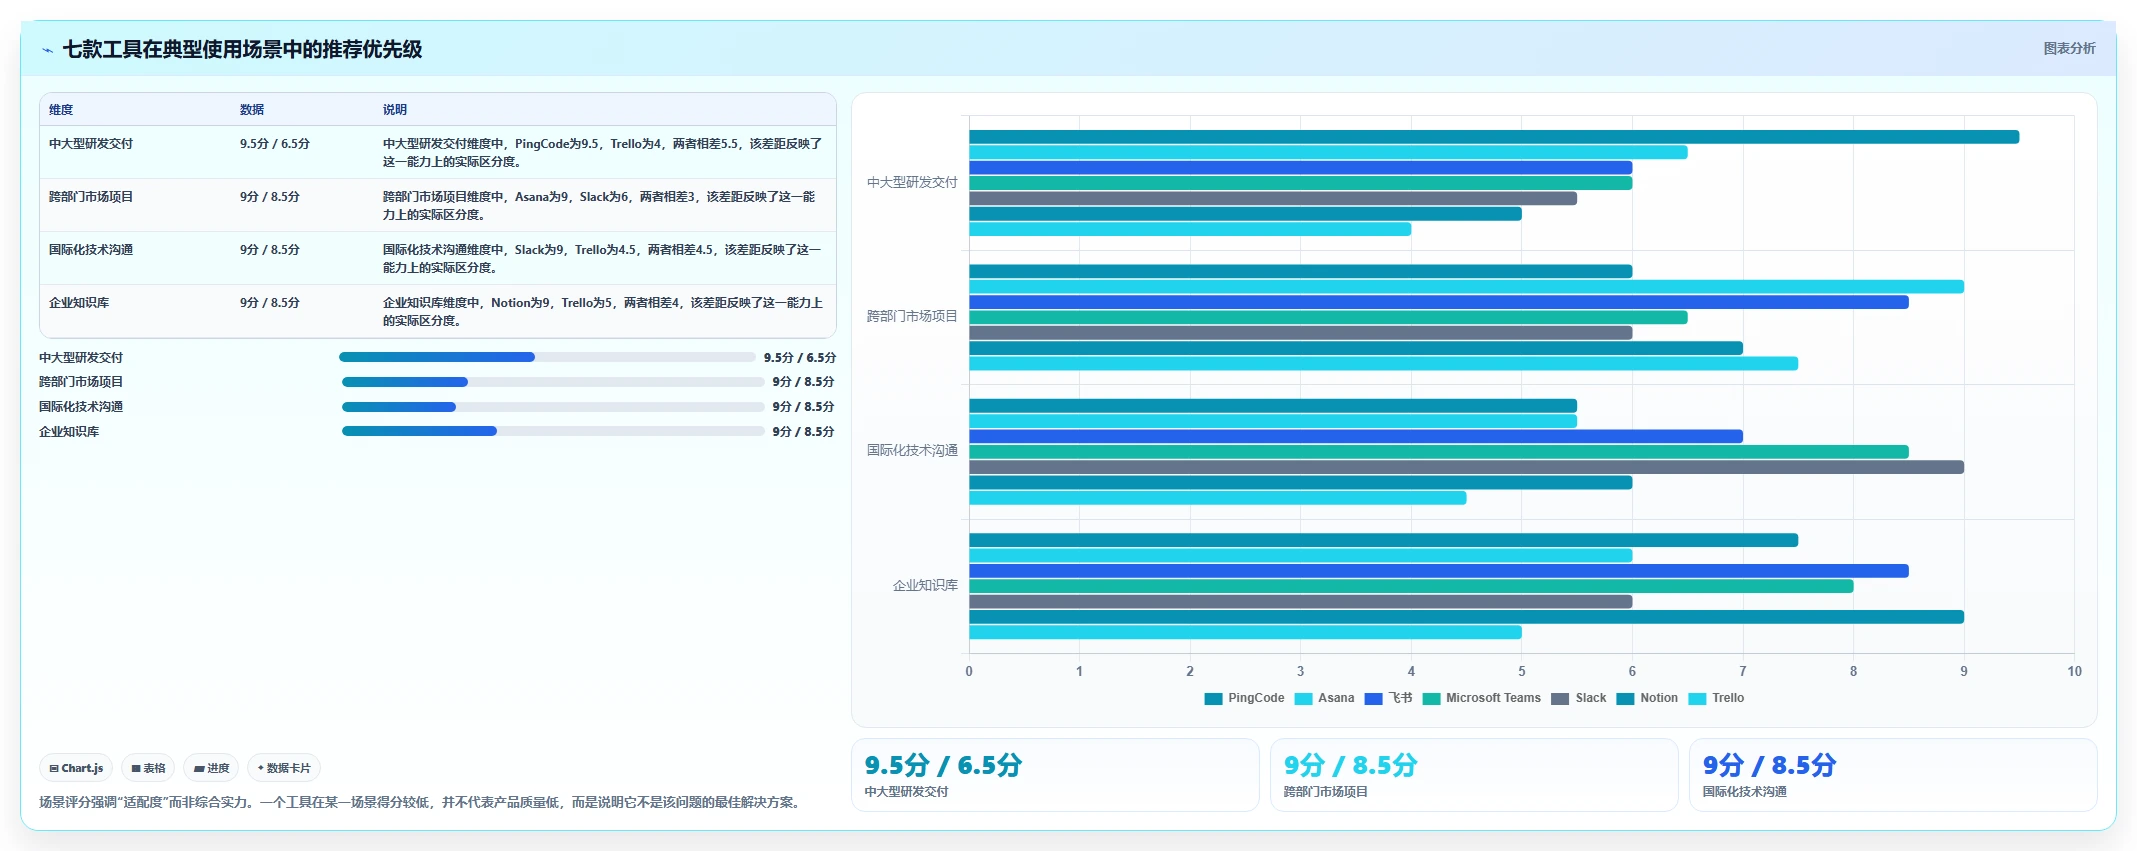2137x851 pixels.
Task: Click the 跨部门市场项目 y-axis label in the chart
Action: click(x=912, y=316)
